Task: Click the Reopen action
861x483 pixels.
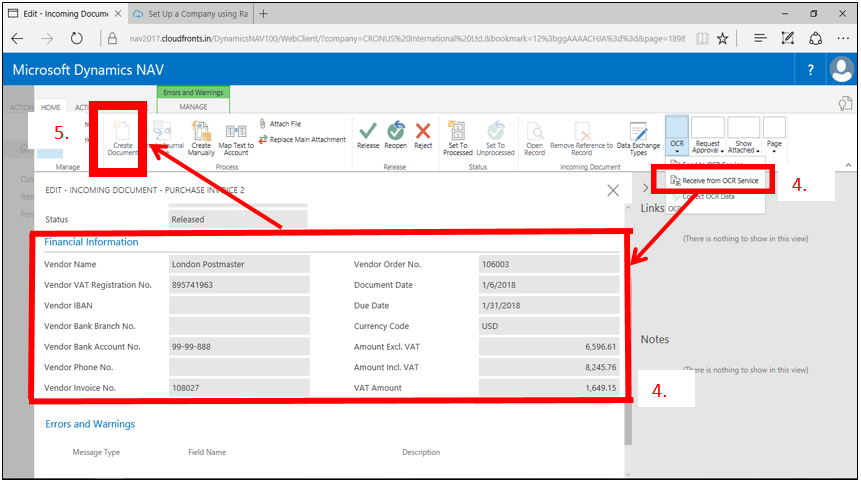Action: click(395, 136)
